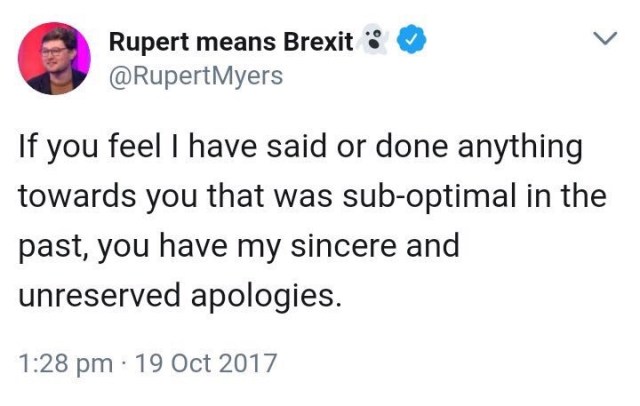Click the display name Rupert means Brexit

point(231,43)
